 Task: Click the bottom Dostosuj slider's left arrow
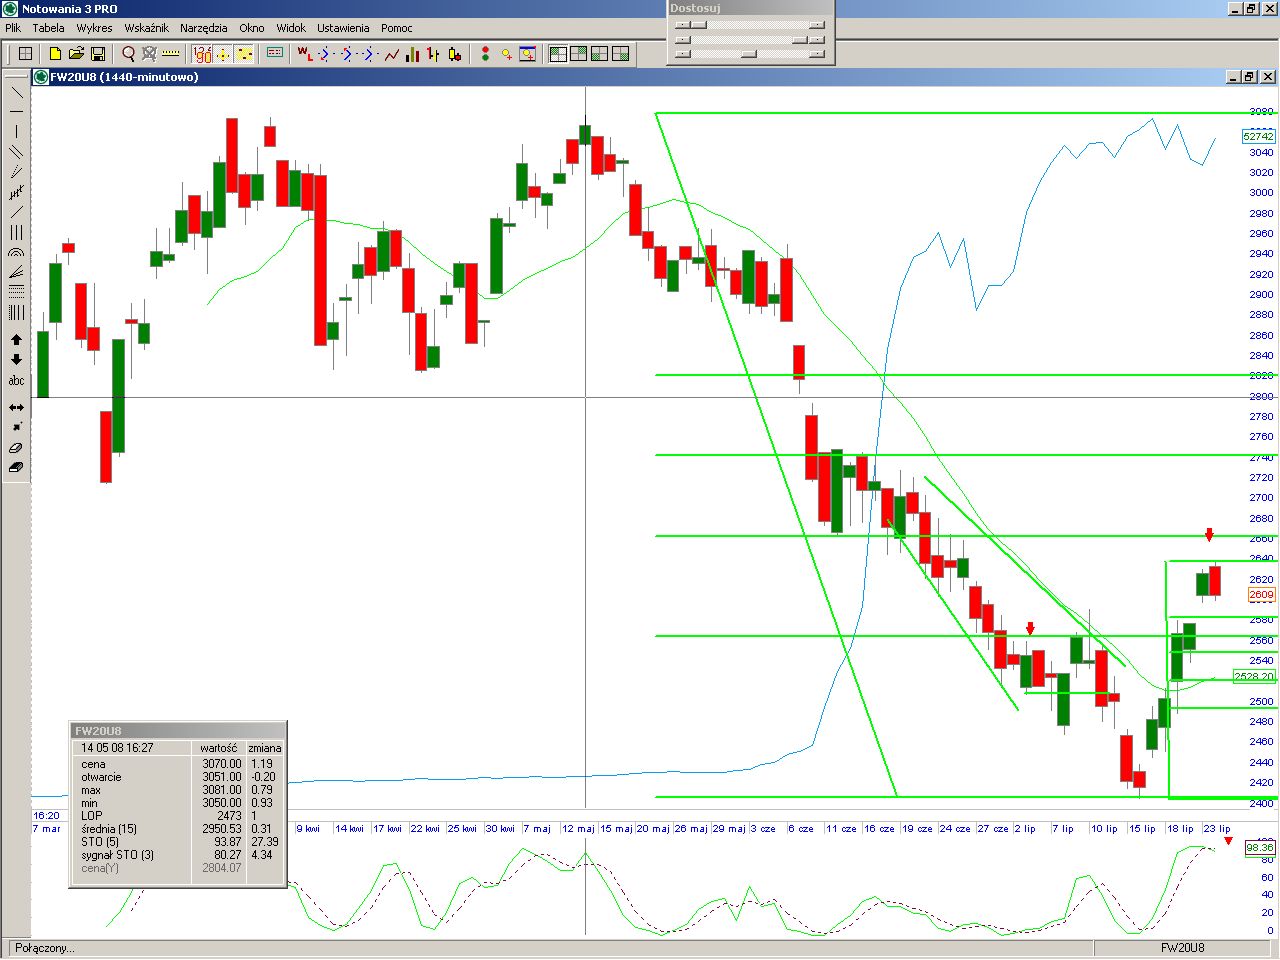point(683,55)
